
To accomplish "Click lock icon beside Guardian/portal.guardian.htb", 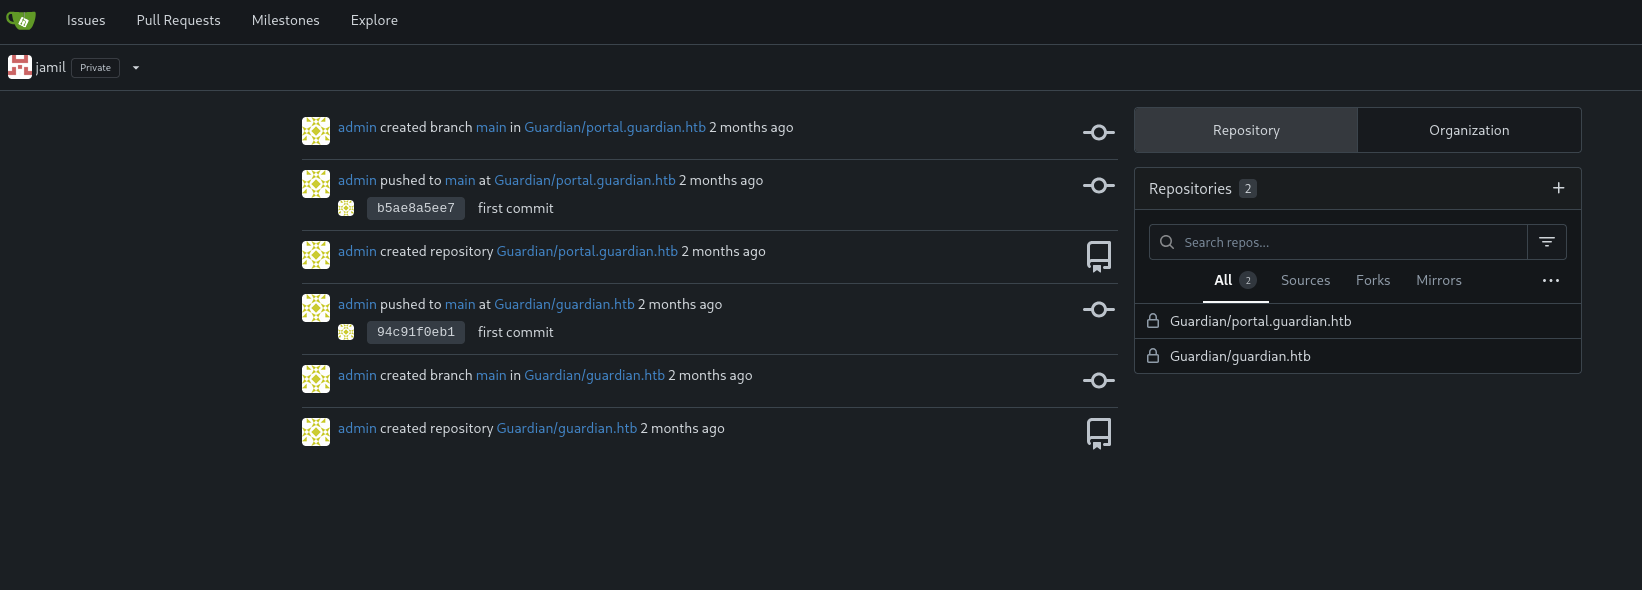I will [x=1153, y=321].
